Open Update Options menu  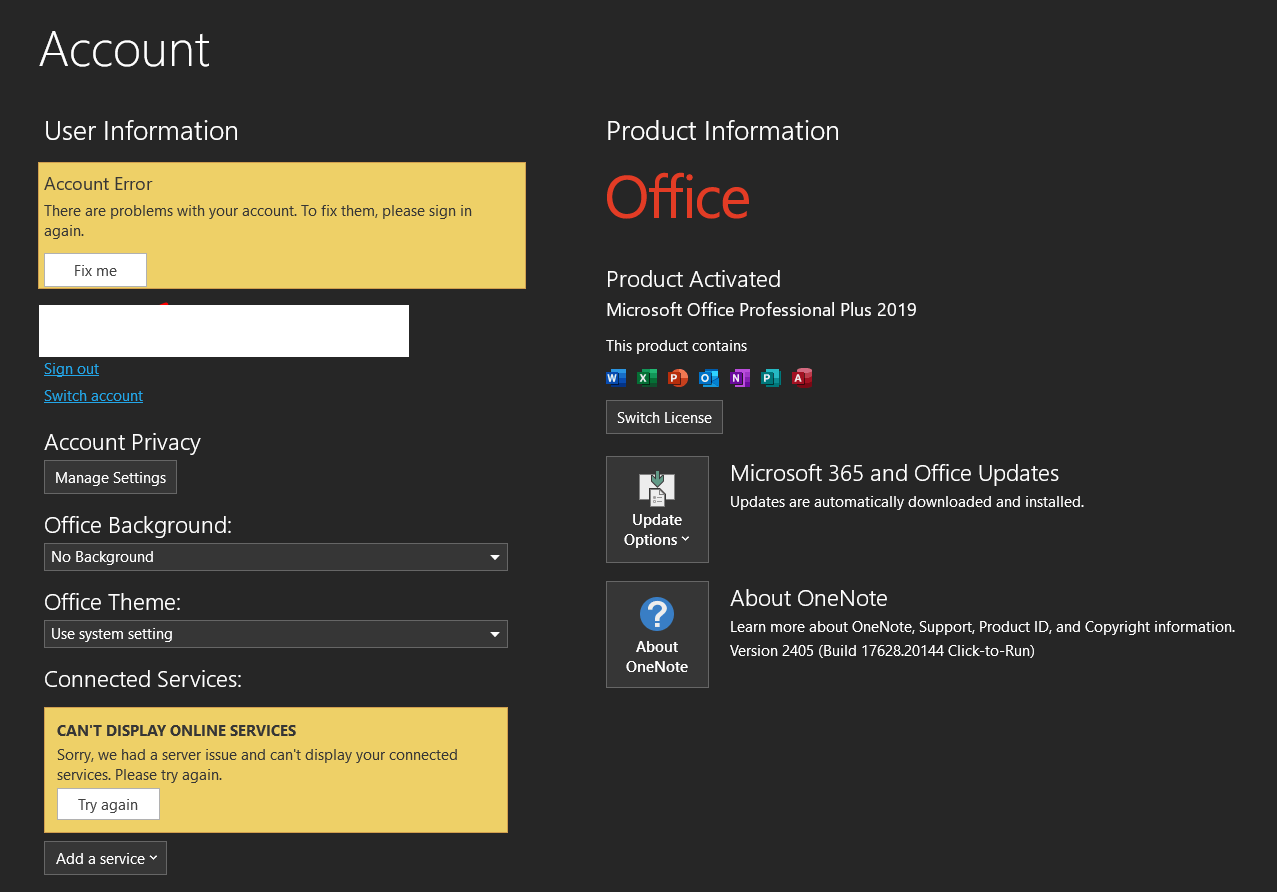click(x=657, y=509)
